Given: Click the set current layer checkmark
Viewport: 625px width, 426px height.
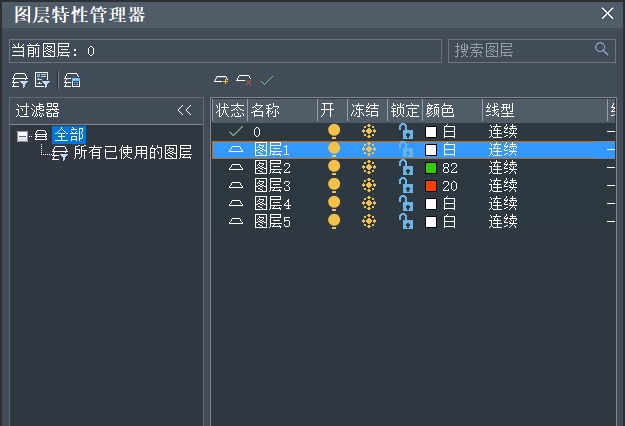Looking at the screenshot, I should 266,80.
